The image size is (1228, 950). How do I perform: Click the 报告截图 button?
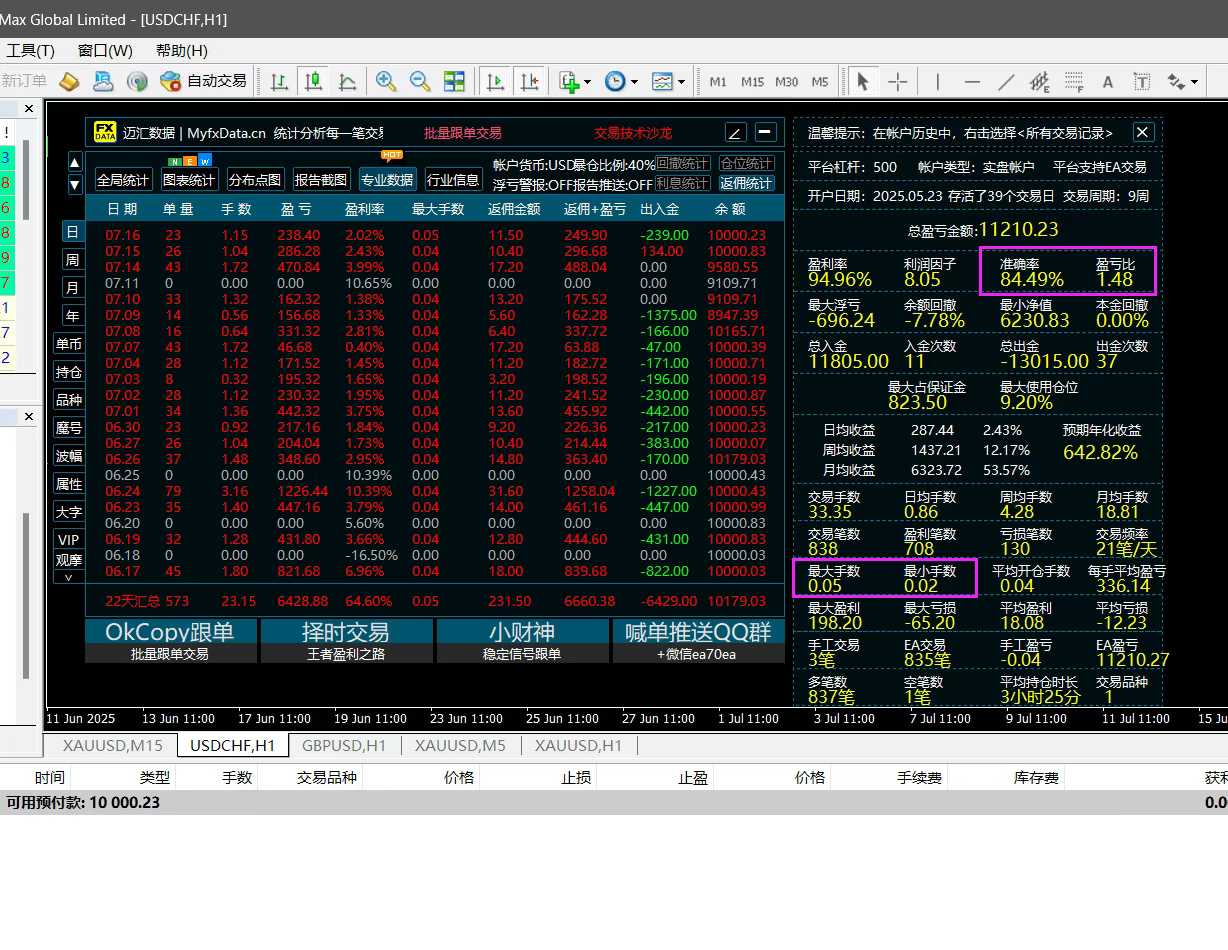point(322,180)
